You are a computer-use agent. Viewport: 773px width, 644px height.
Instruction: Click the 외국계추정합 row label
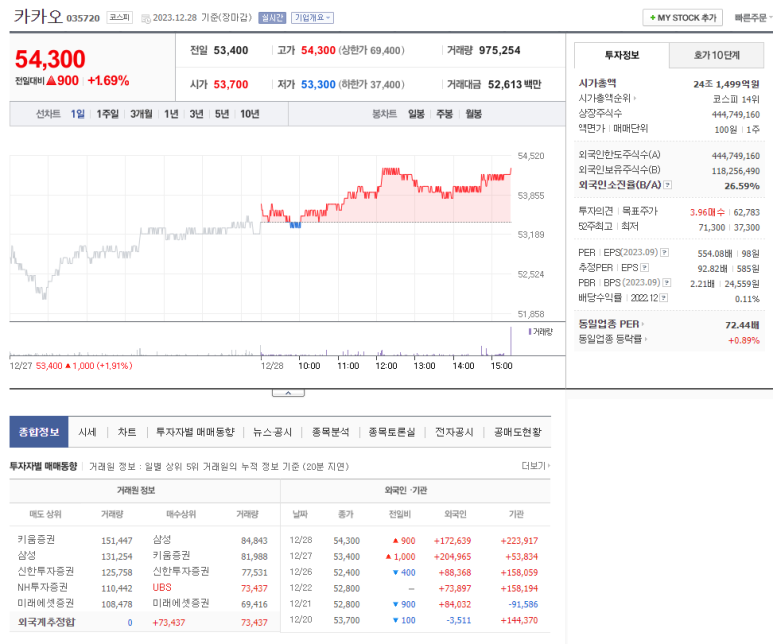pyautogui.click(x=46, y=622)
